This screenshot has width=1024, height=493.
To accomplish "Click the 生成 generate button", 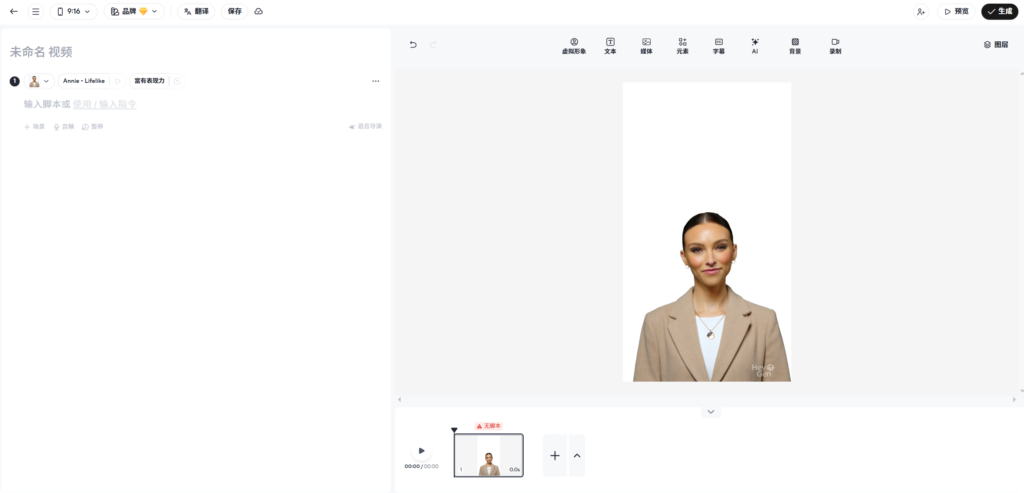I will point(999,11).
